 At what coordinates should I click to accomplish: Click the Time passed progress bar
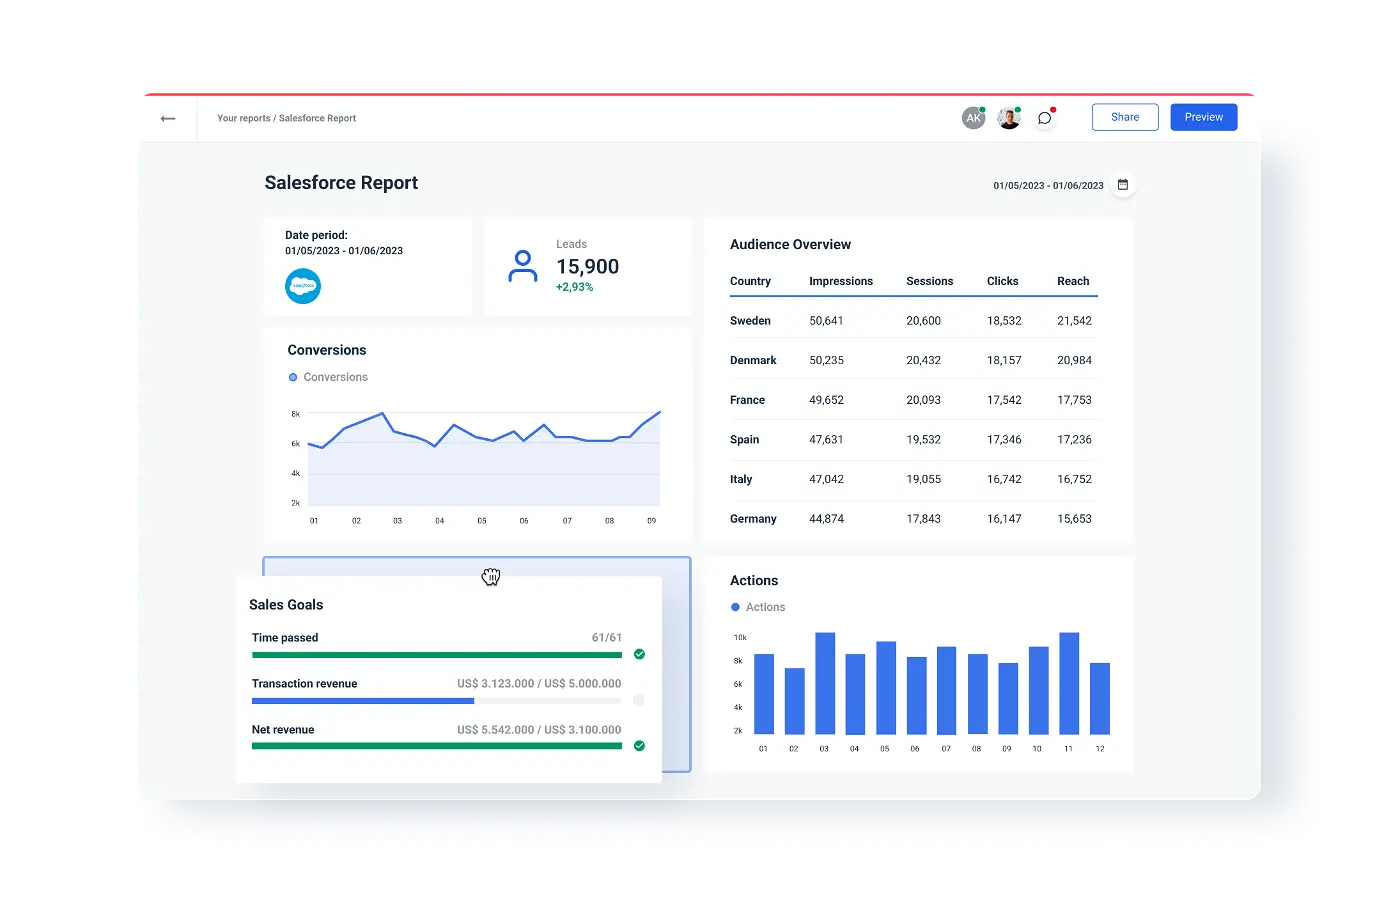(437, 655)
